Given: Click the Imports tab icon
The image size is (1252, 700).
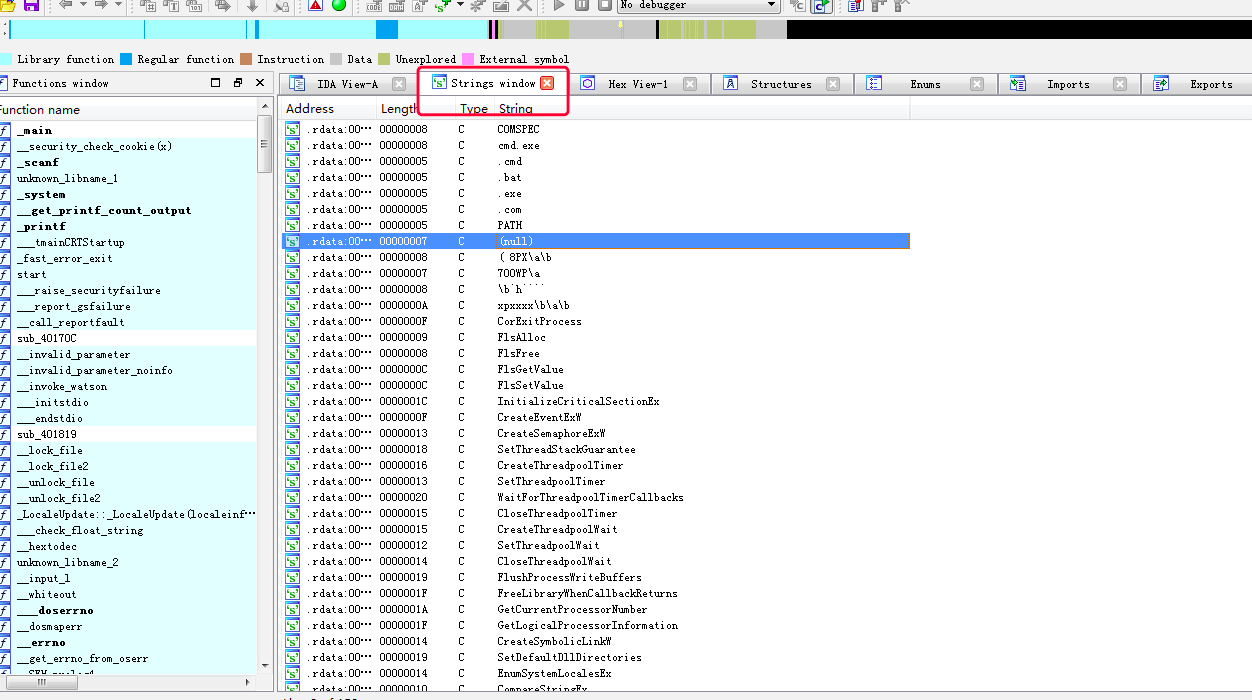Looking at the screenshot, I should 1018,84.
